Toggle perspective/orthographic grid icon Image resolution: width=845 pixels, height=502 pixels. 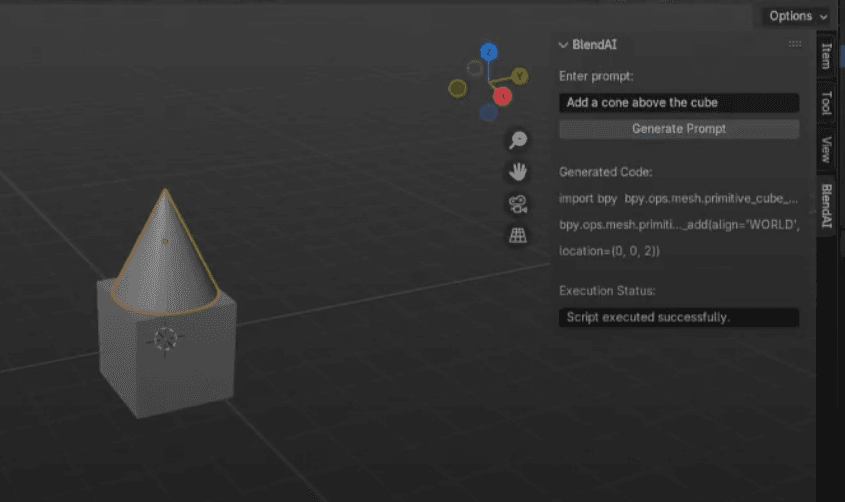pyautogui.click(x=518, y=236)
